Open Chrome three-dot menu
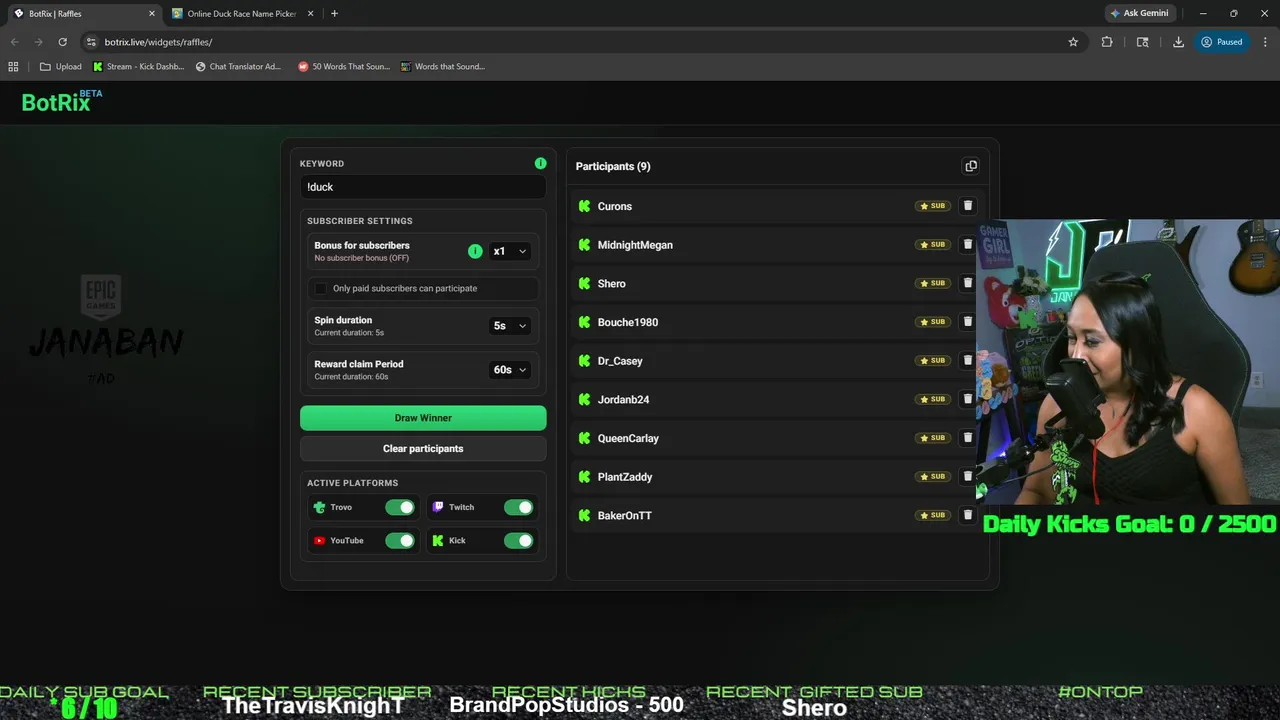Viewport: 1280px width, 720px height. tap(1266, 42)
